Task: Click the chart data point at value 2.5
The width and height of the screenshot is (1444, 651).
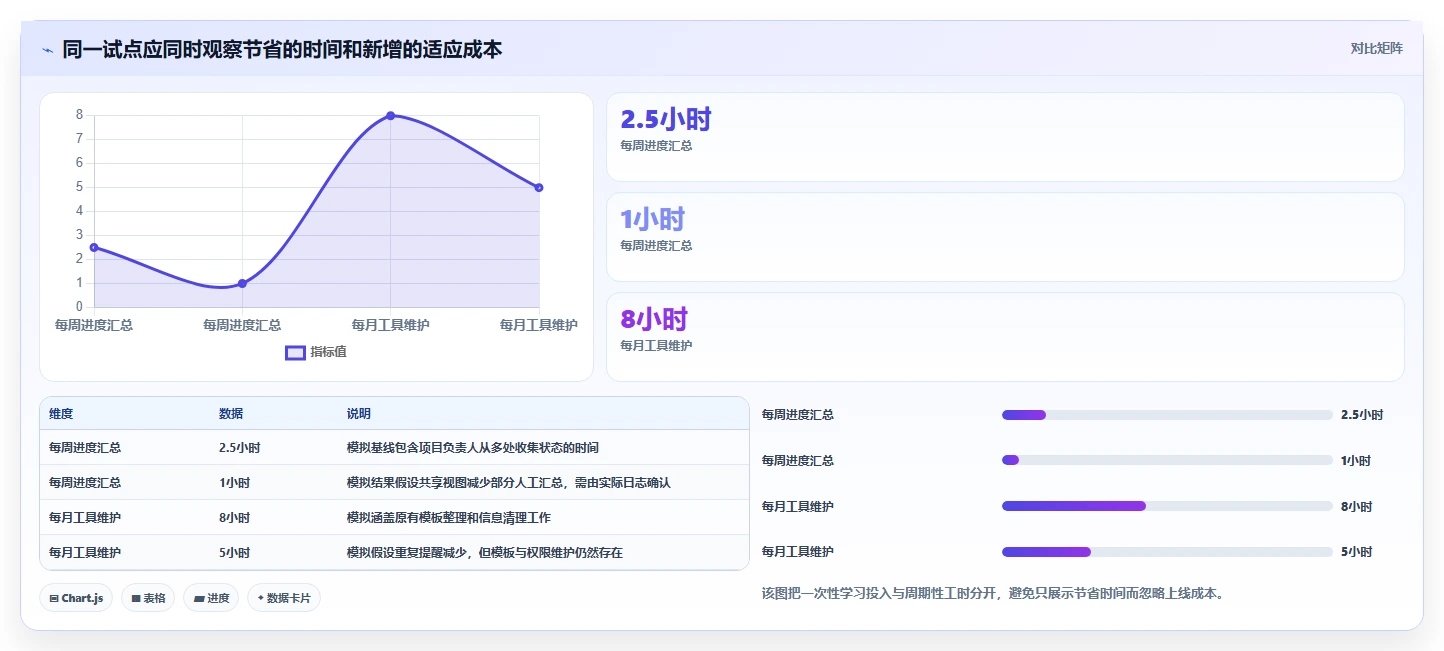Action: 94,247
